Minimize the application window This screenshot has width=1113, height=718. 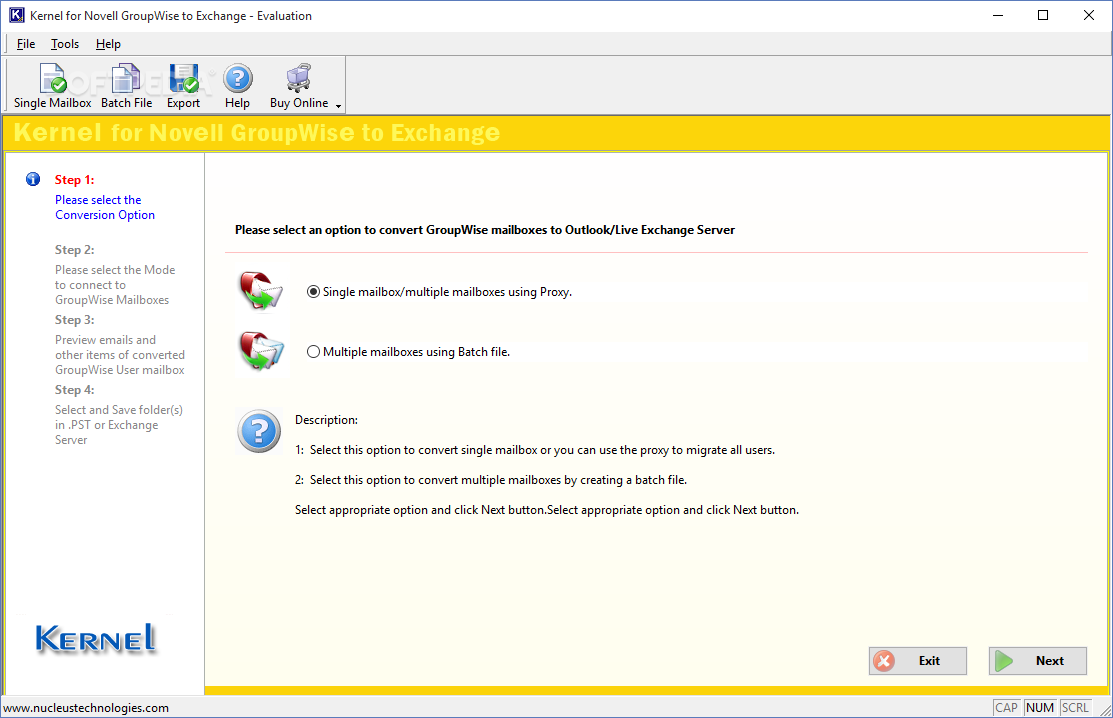coord(997,15)
